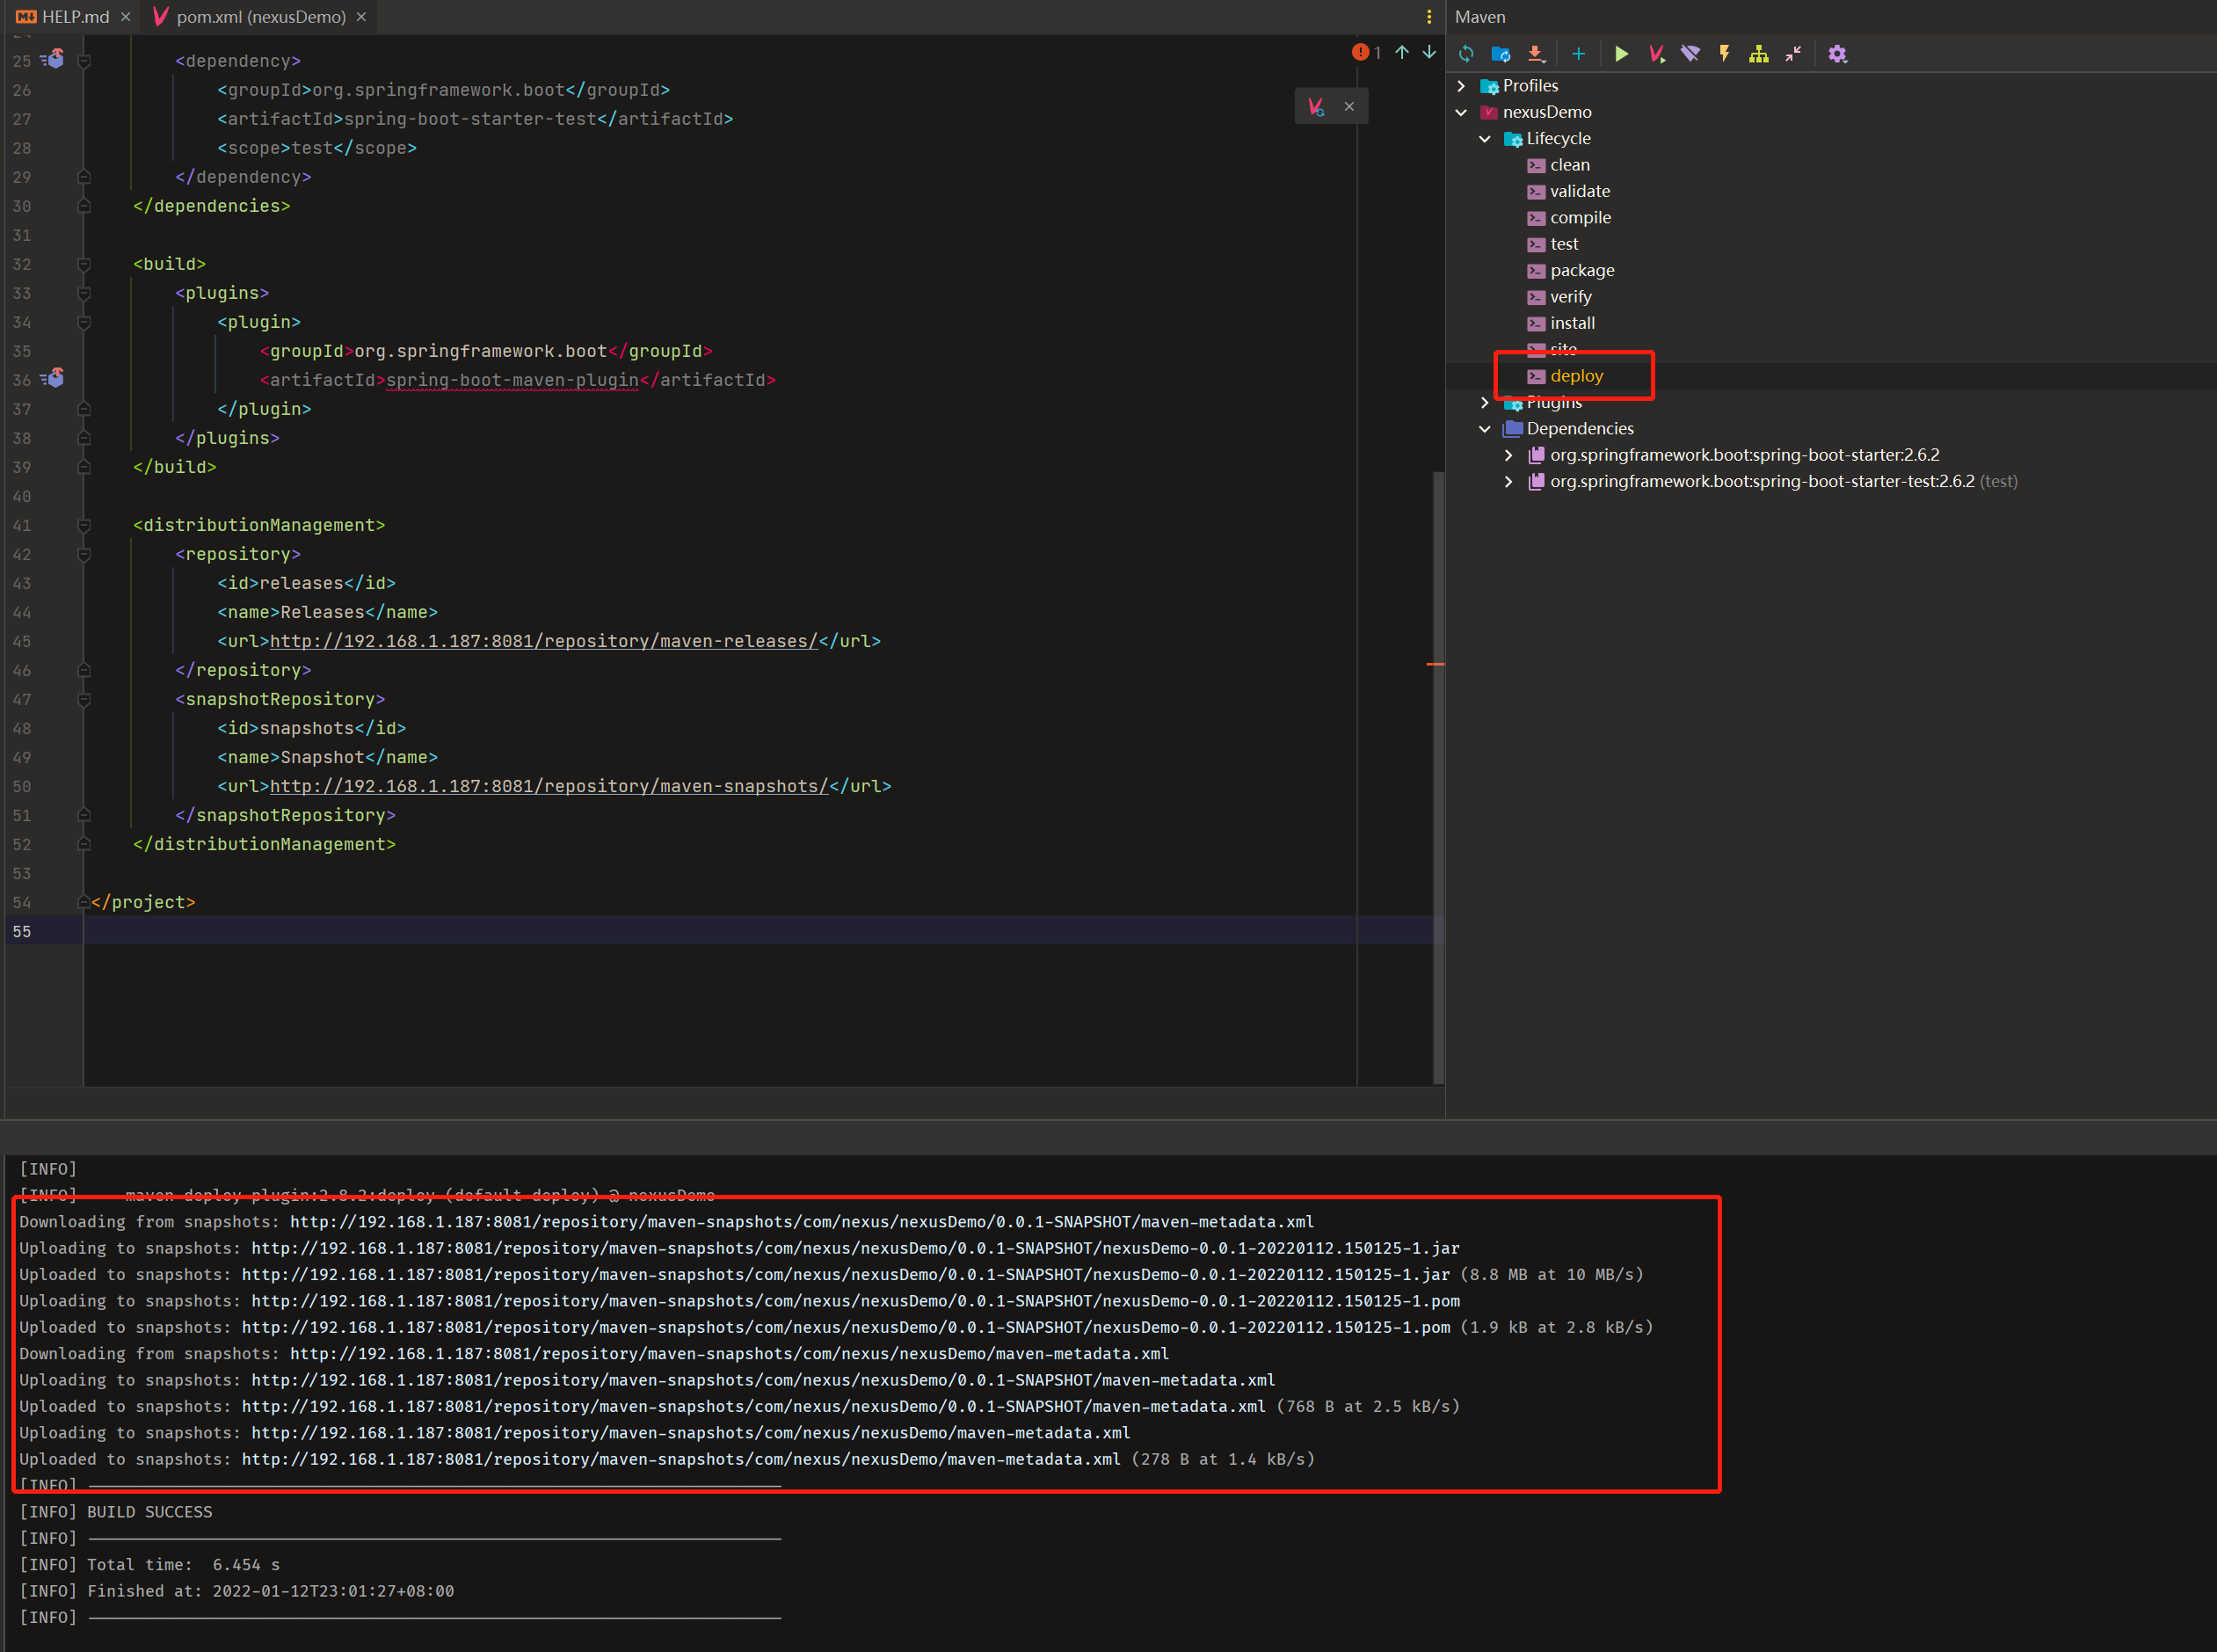The height and width of the screenshot is (1652, 2217).
Task: Run the selected Maven build
Action: tap(1621, 54)
